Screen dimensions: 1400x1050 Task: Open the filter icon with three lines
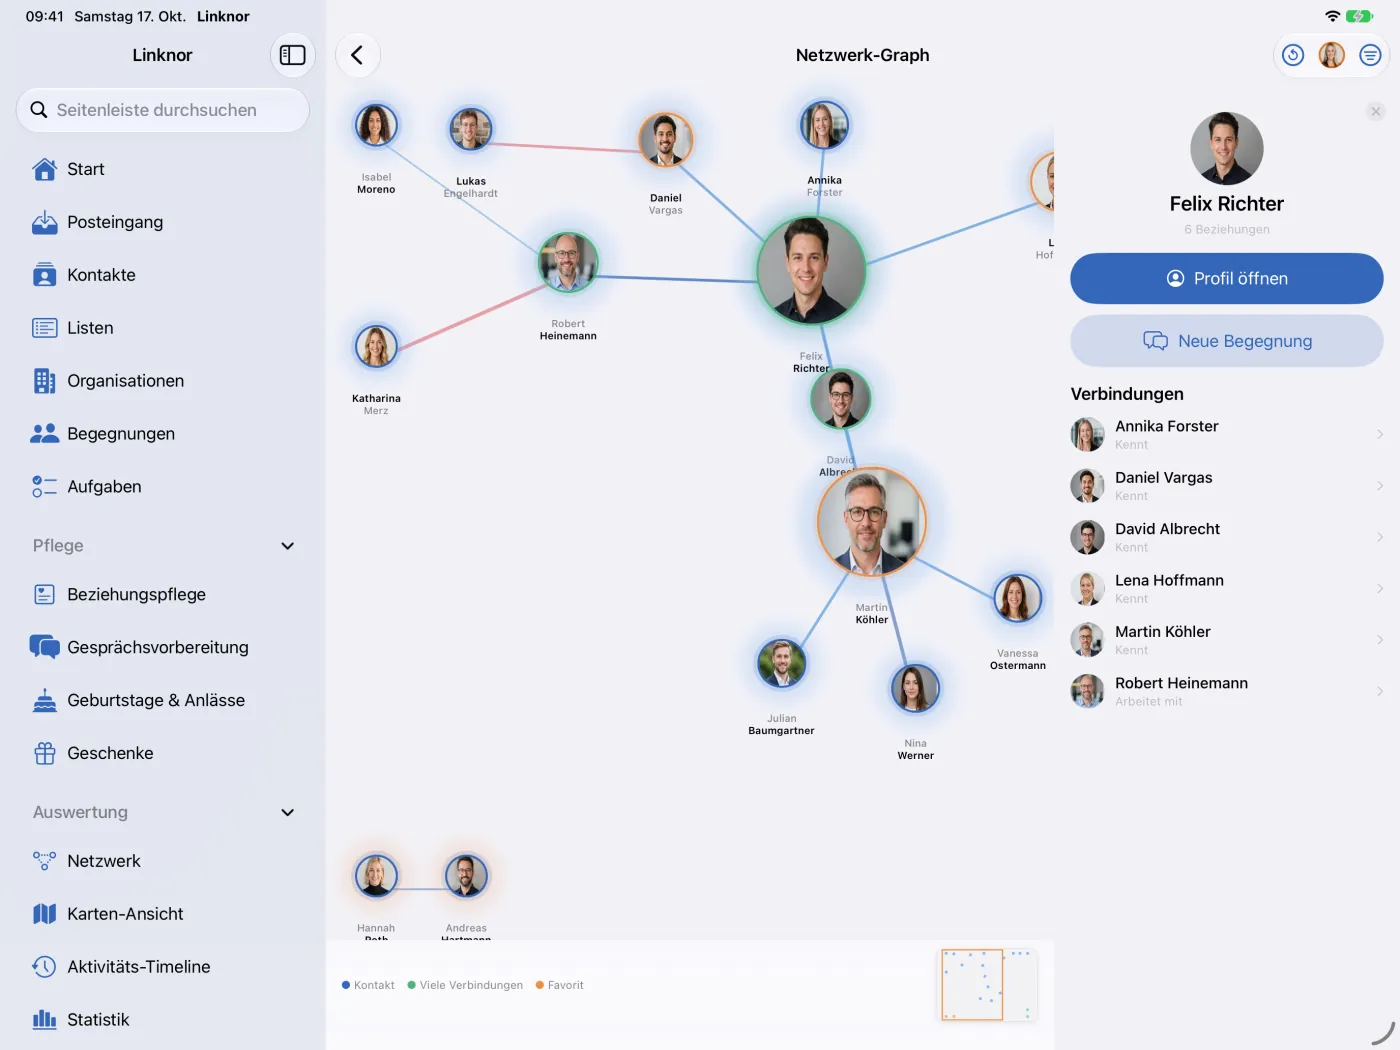1370,55
